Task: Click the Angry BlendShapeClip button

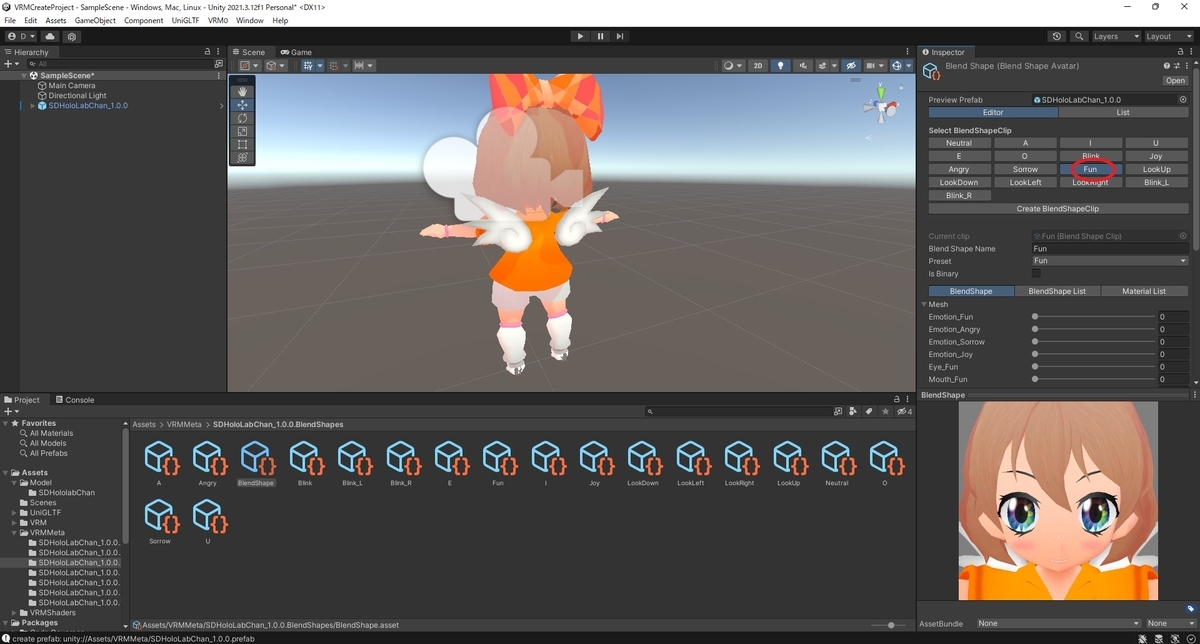Action: (x=959, y=169)
